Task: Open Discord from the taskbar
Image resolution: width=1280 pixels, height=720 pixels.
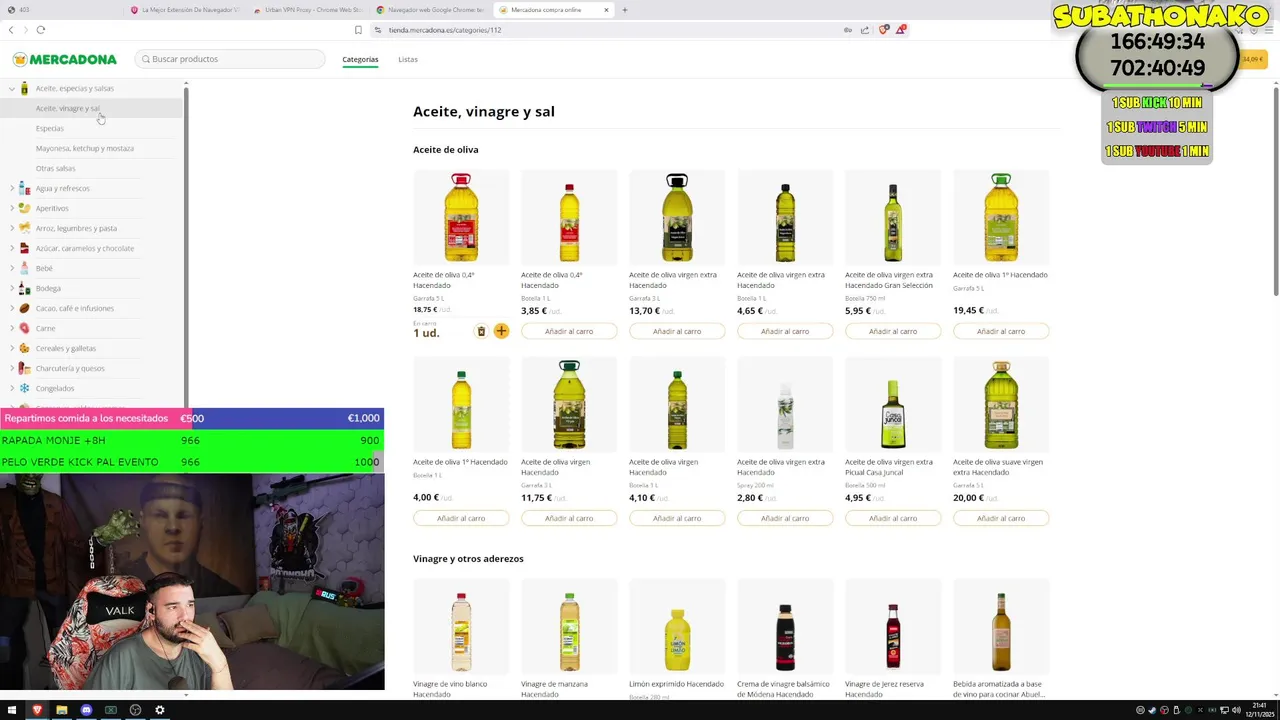Action: [x=86, y=710]
